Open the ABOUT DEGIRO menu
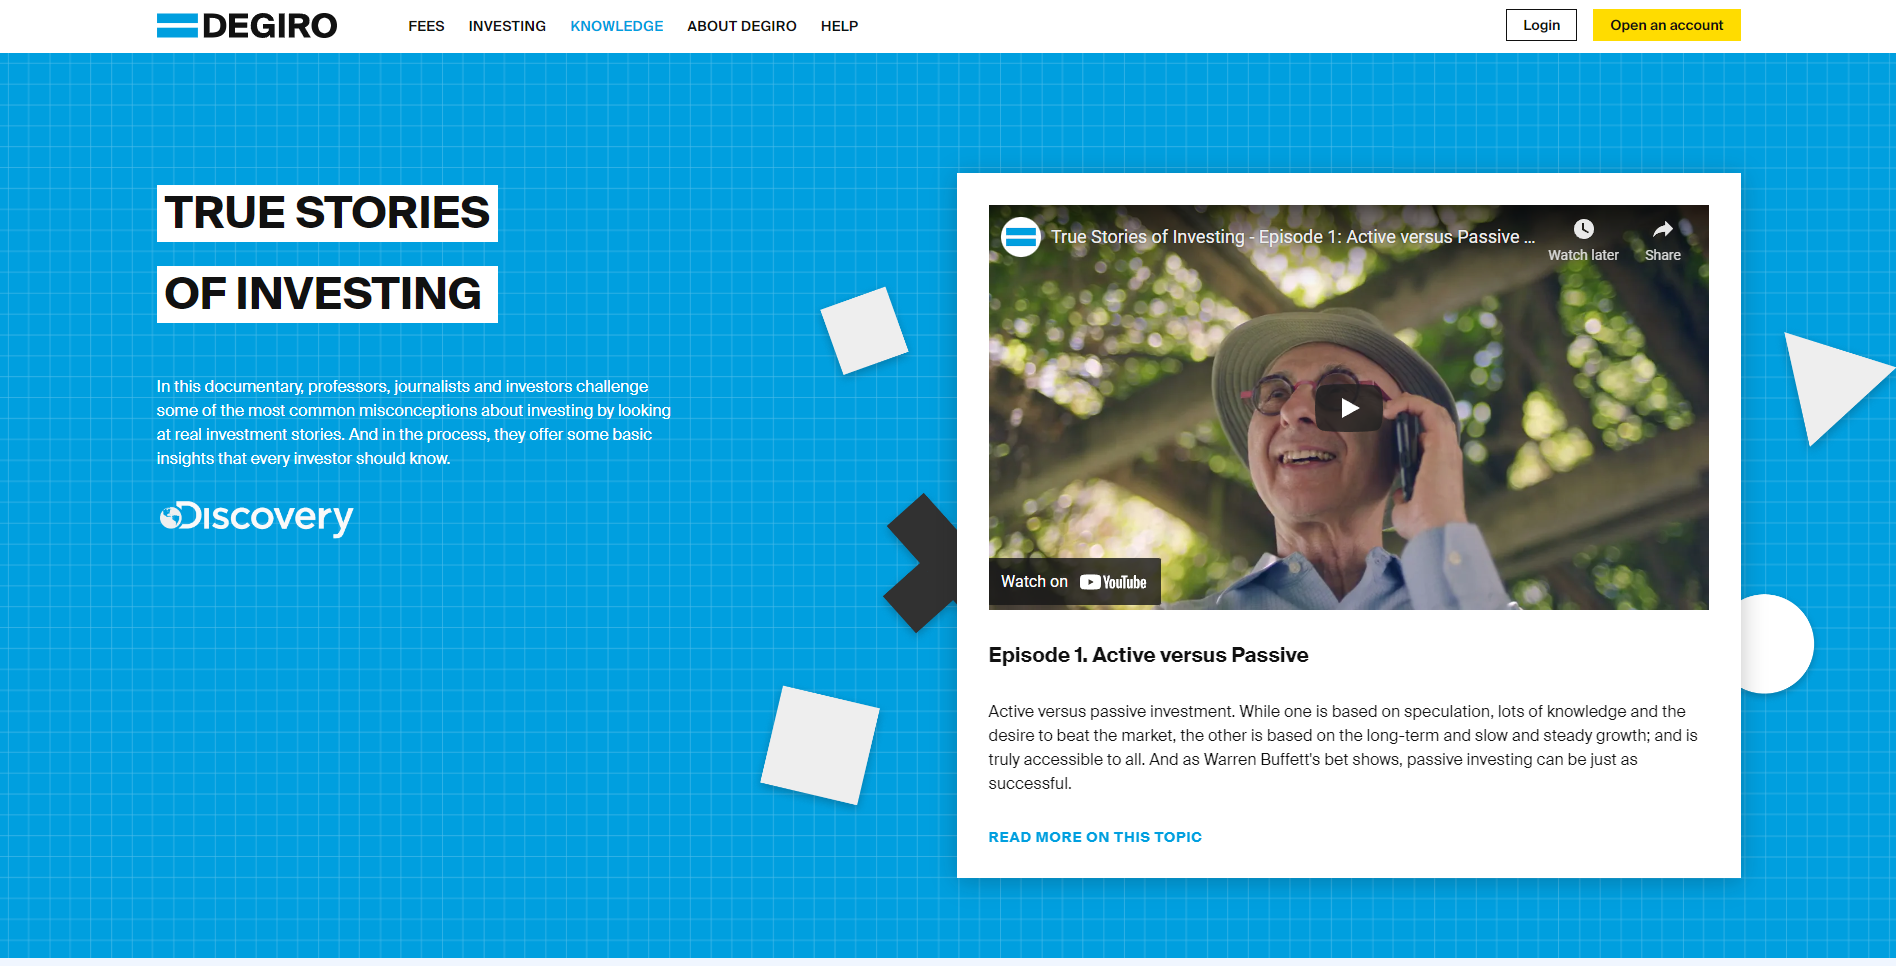 (741, 26)
